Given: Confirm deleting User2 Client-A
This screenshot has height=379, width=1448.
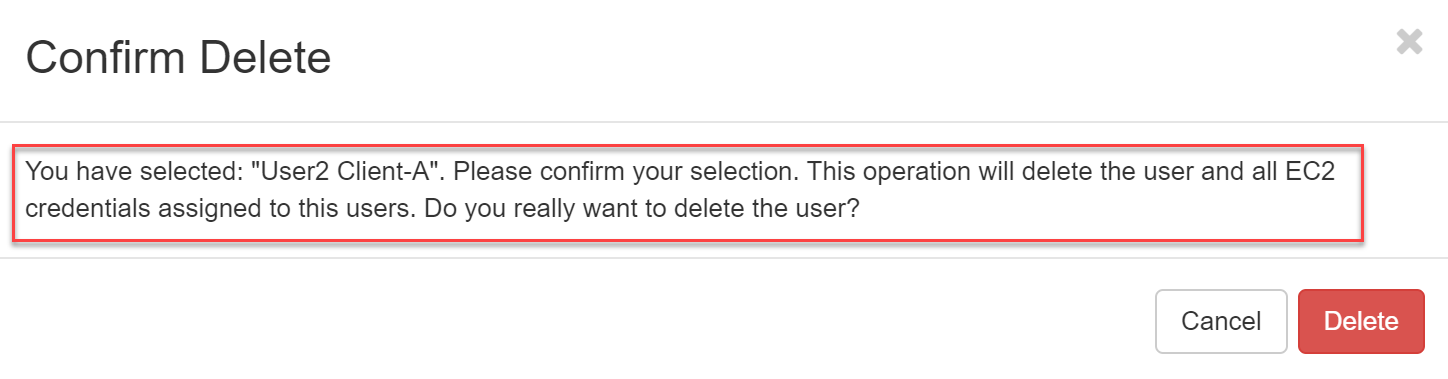Looking at the screenshot, I should [1361, 321].
